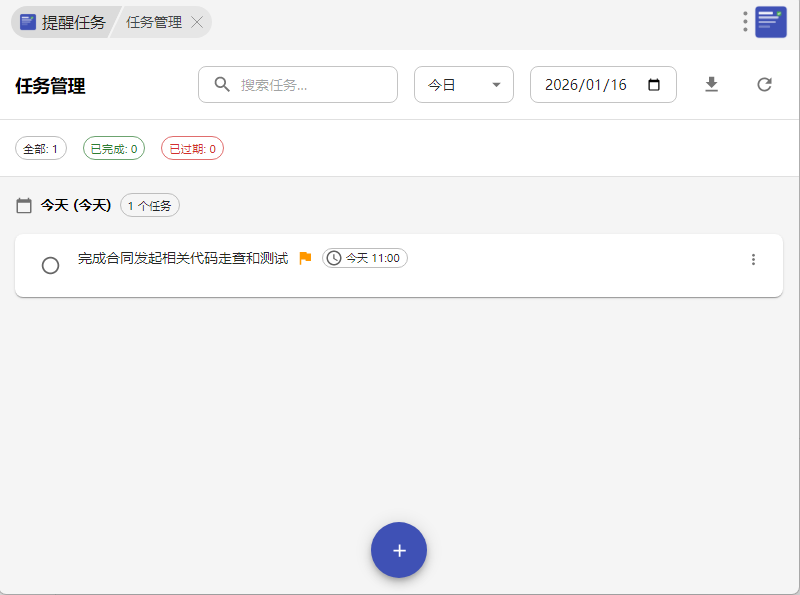The width and height of the screenshot is (800, 595).
Task: Mark the 完成合同发起 task as complete
Action: [50, 265]
